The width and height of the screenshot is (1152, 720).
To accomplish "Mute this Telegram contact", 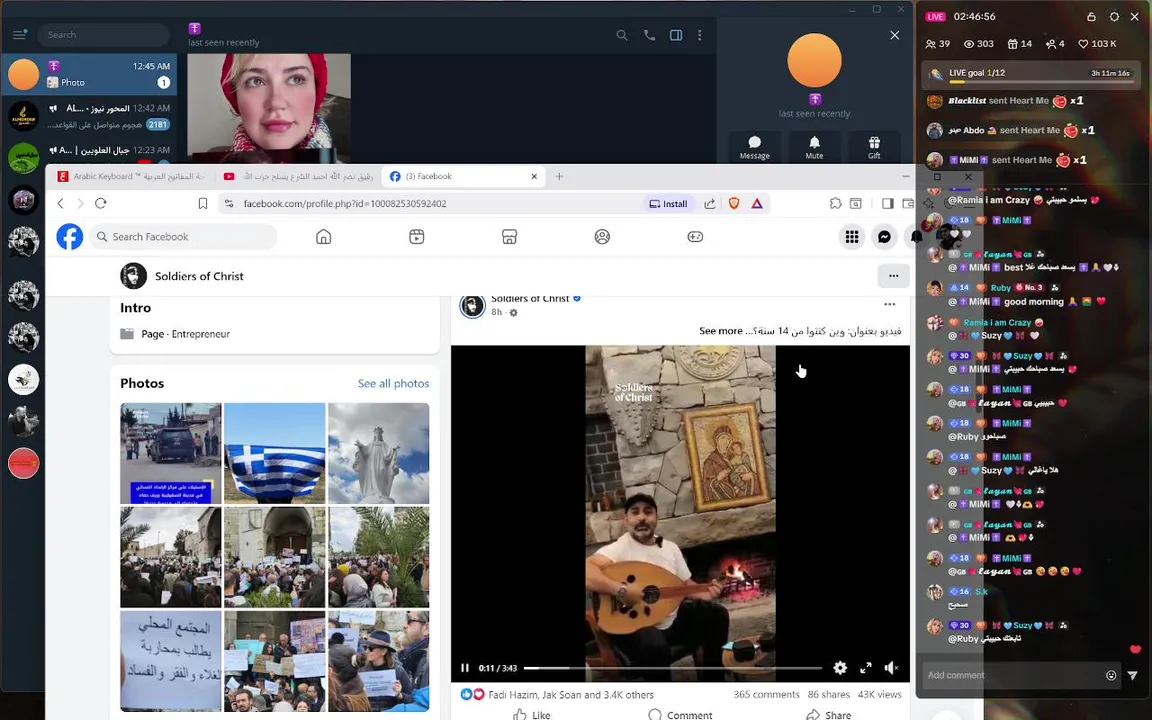I will [814, 147].
